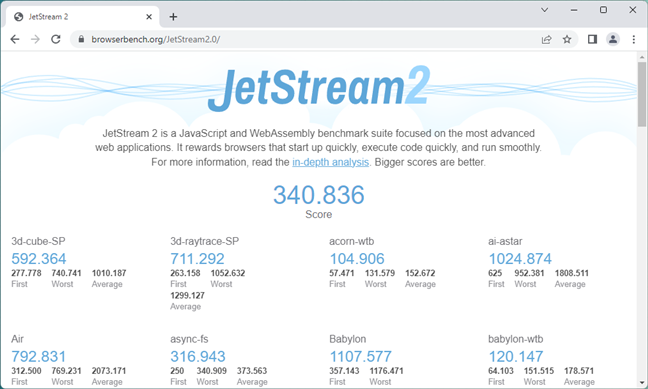Open a new tab with the plus button

click(173, 17)
